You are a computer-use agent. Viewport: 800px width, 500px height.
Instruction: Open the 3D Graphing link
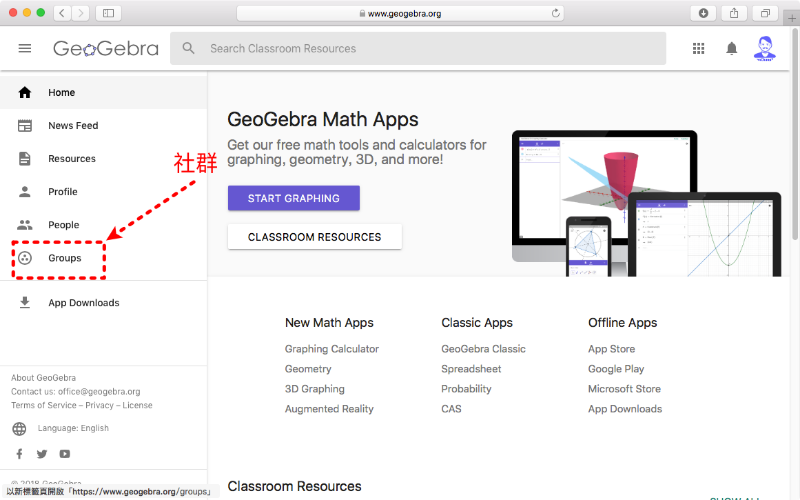coord(315,389)
